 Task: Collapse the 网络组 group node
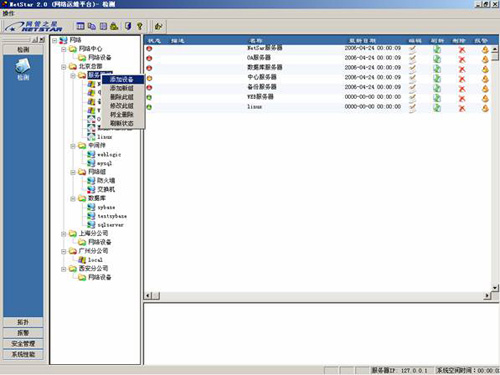(73, 172)
